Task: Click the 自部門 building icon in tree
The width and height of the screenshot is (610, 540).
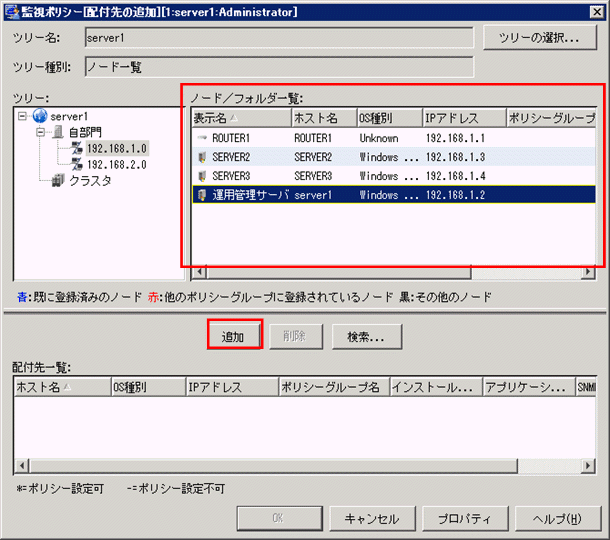Action: click(x=58, y=133)
